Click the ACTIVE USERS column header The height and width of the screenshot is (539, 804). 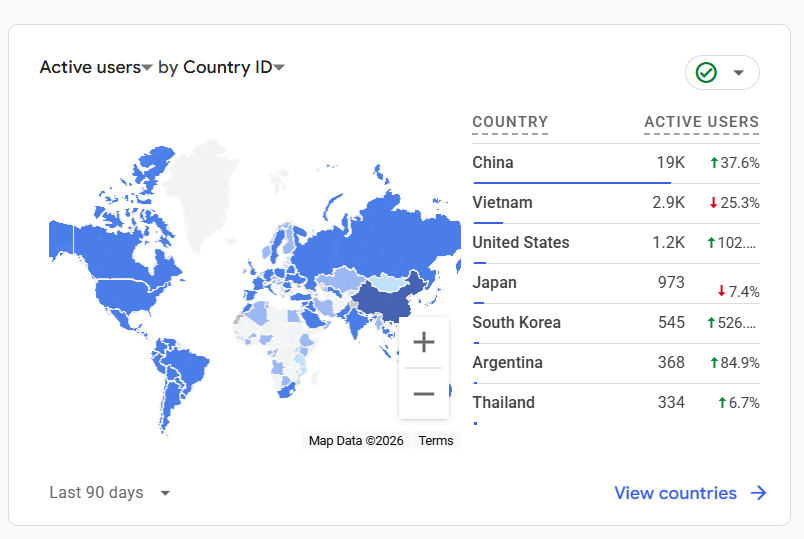[x=701, y=122]
